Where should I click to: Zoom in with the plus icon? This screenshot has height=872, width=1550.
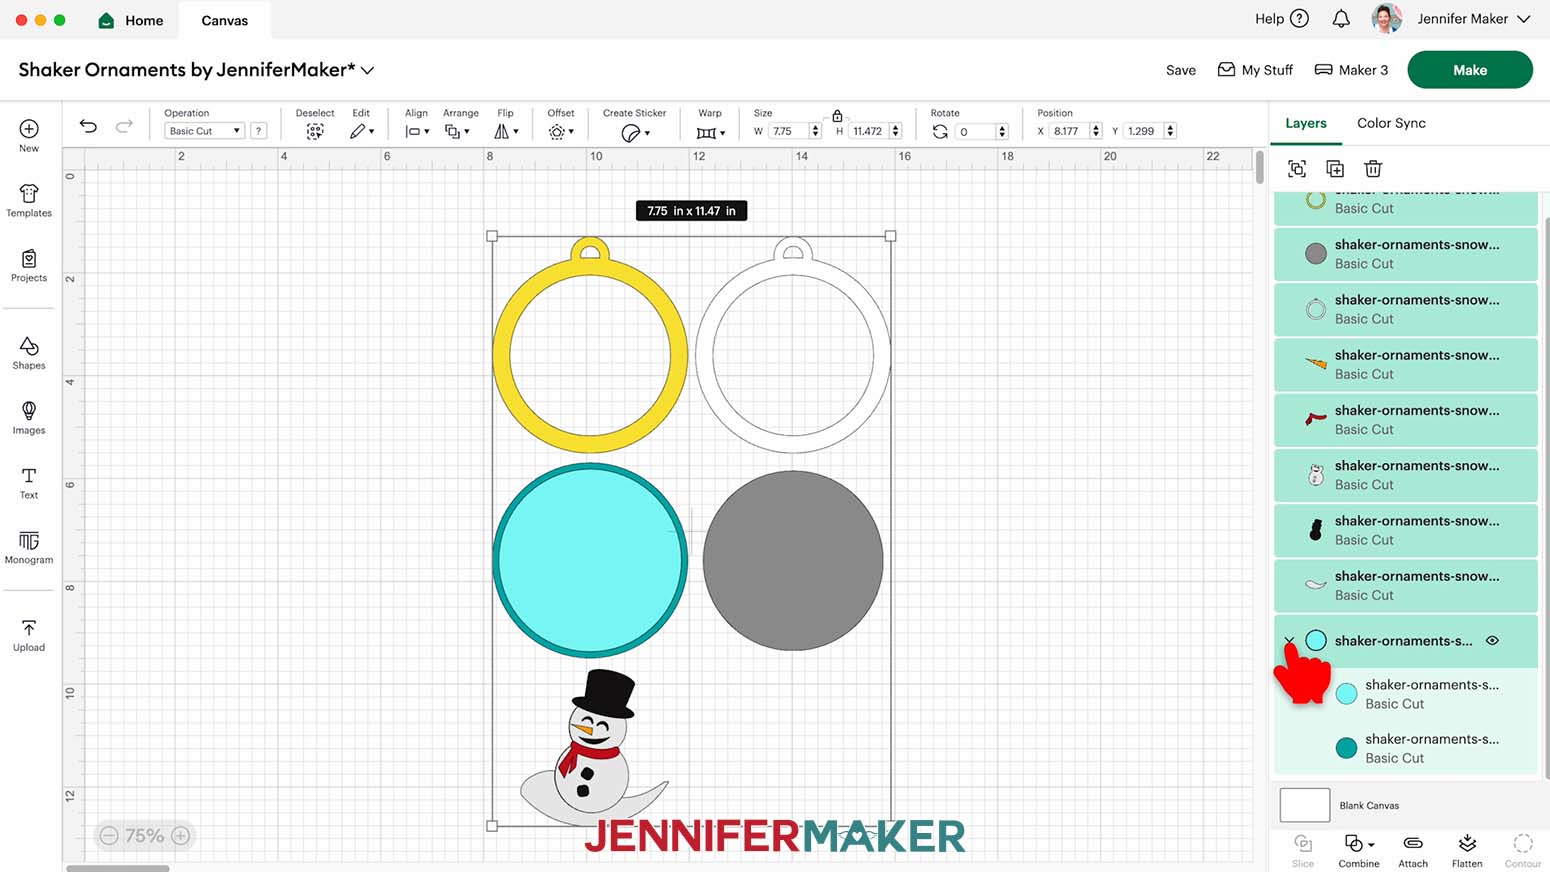[181, 835]
